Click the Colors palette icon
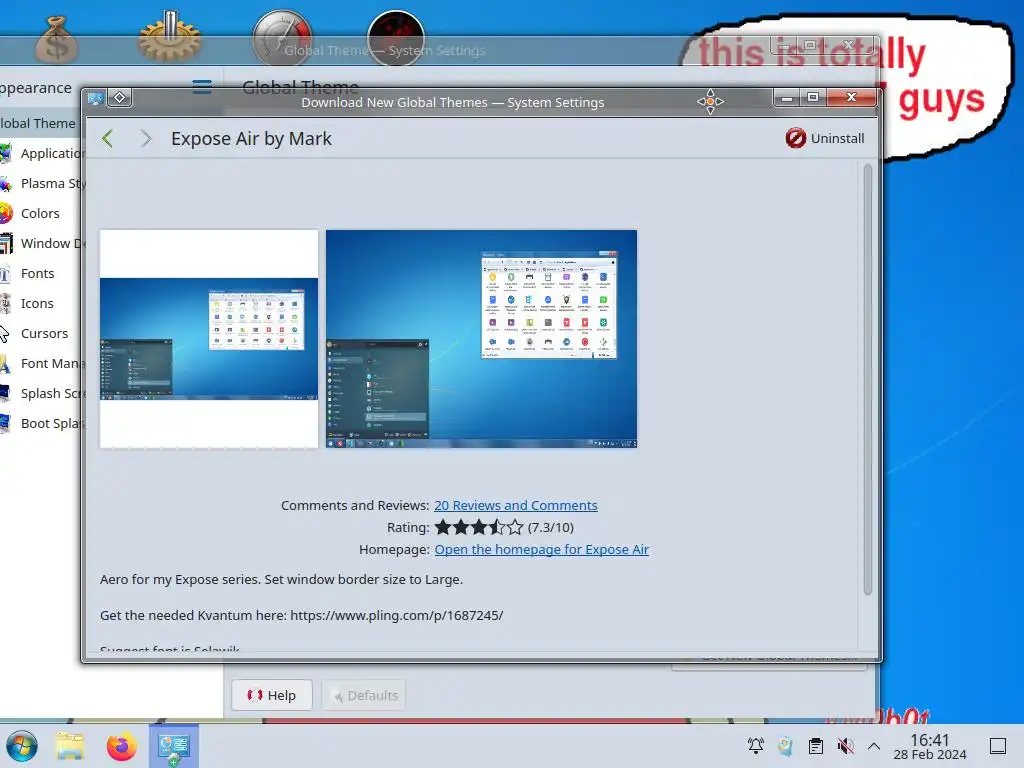The height and width of the screenshot is (768, 1024). [x=5, y=214]
